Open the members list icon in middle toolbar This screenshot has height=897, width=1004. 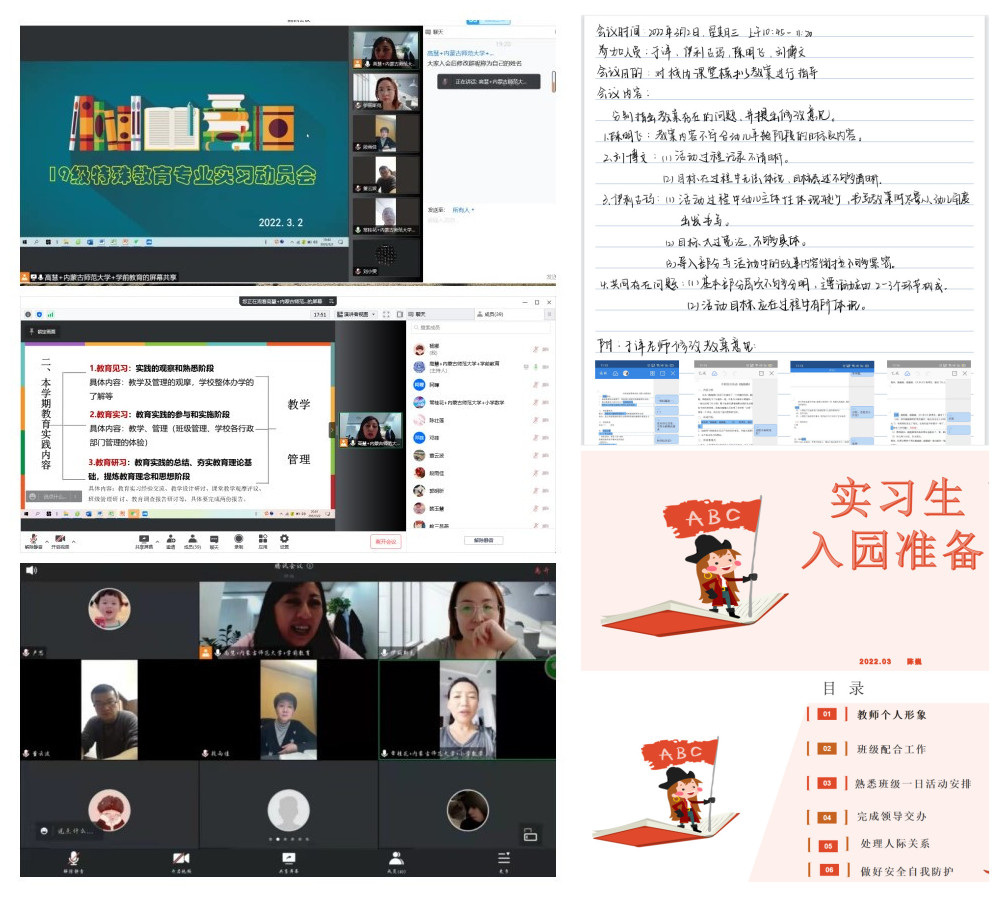(x=192, y=540)
